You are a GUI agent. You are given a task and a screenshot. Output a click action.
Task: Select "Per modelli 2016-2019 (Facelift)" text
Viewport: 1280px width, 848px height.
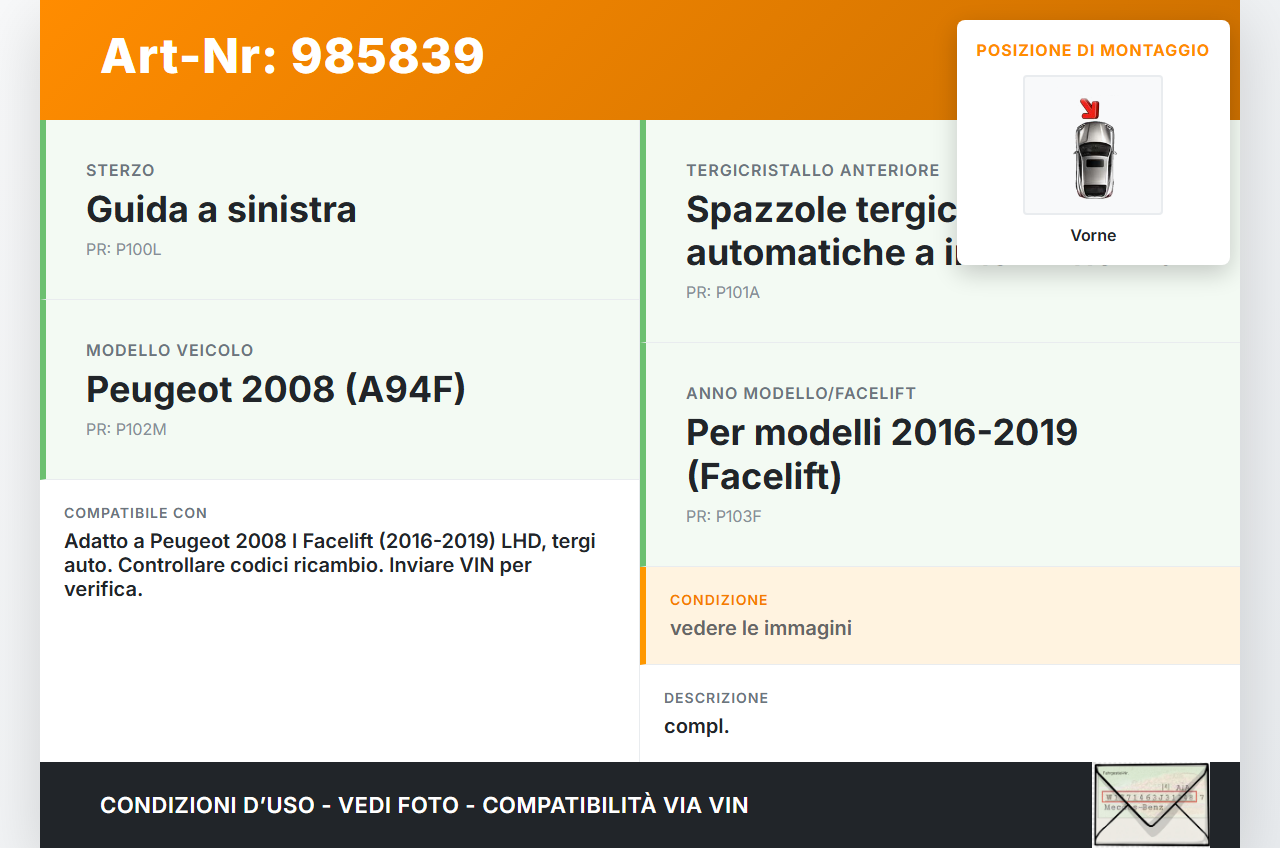[881, 454]
